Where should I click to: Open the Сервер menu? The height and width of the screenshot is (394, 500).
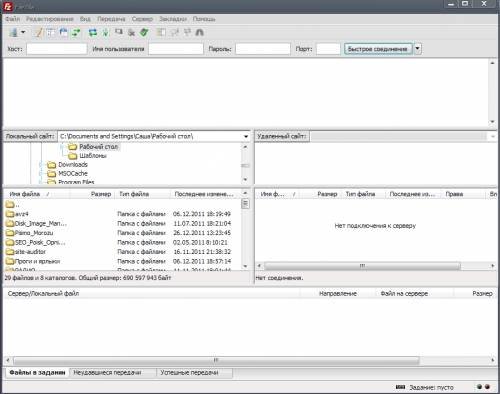(x=142, y=19)
